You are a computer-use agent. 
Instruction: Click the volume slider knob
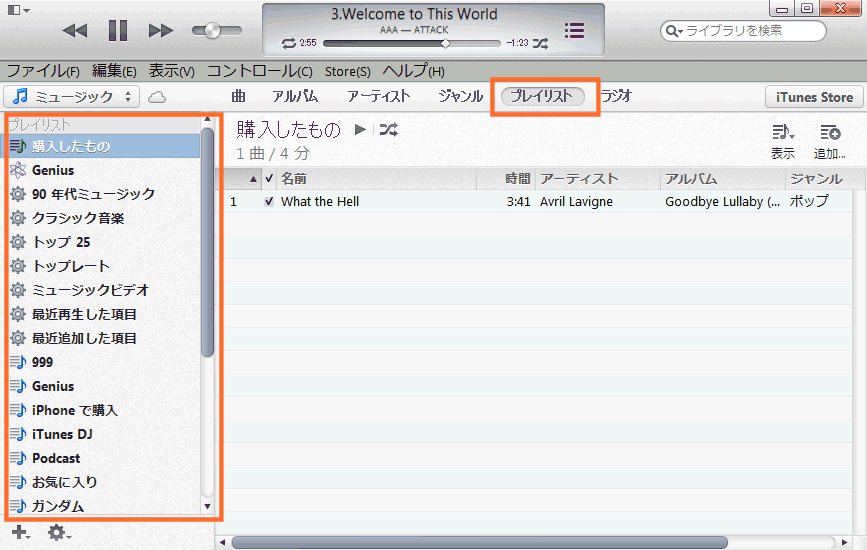coord(212,30)
